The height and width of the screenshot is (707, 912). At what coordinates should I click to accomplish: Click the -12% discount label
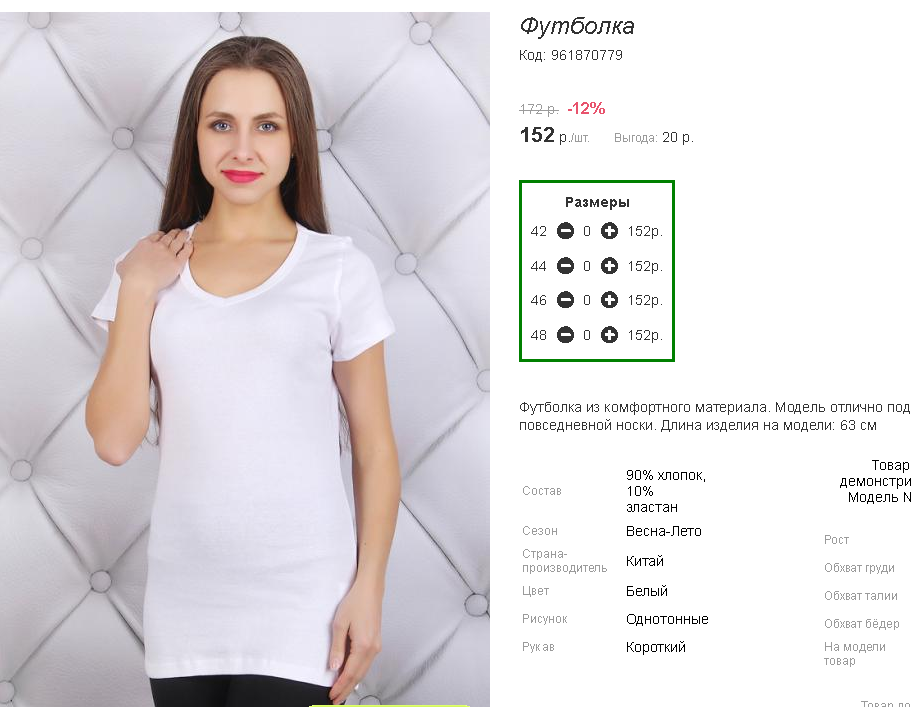click(586, 109)
